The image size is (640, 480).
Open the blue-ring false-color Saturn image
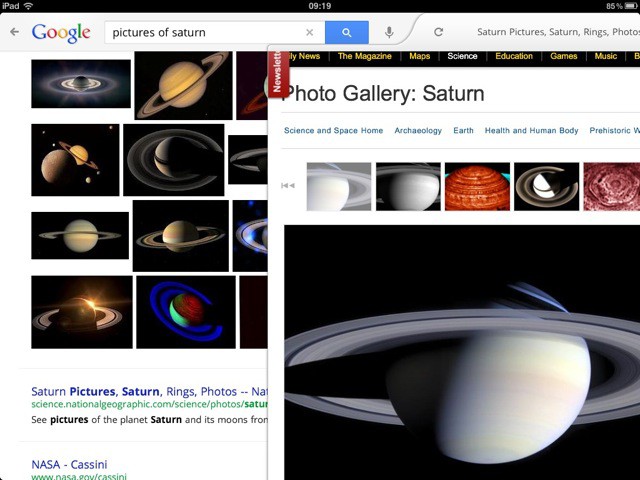point(186,312)
